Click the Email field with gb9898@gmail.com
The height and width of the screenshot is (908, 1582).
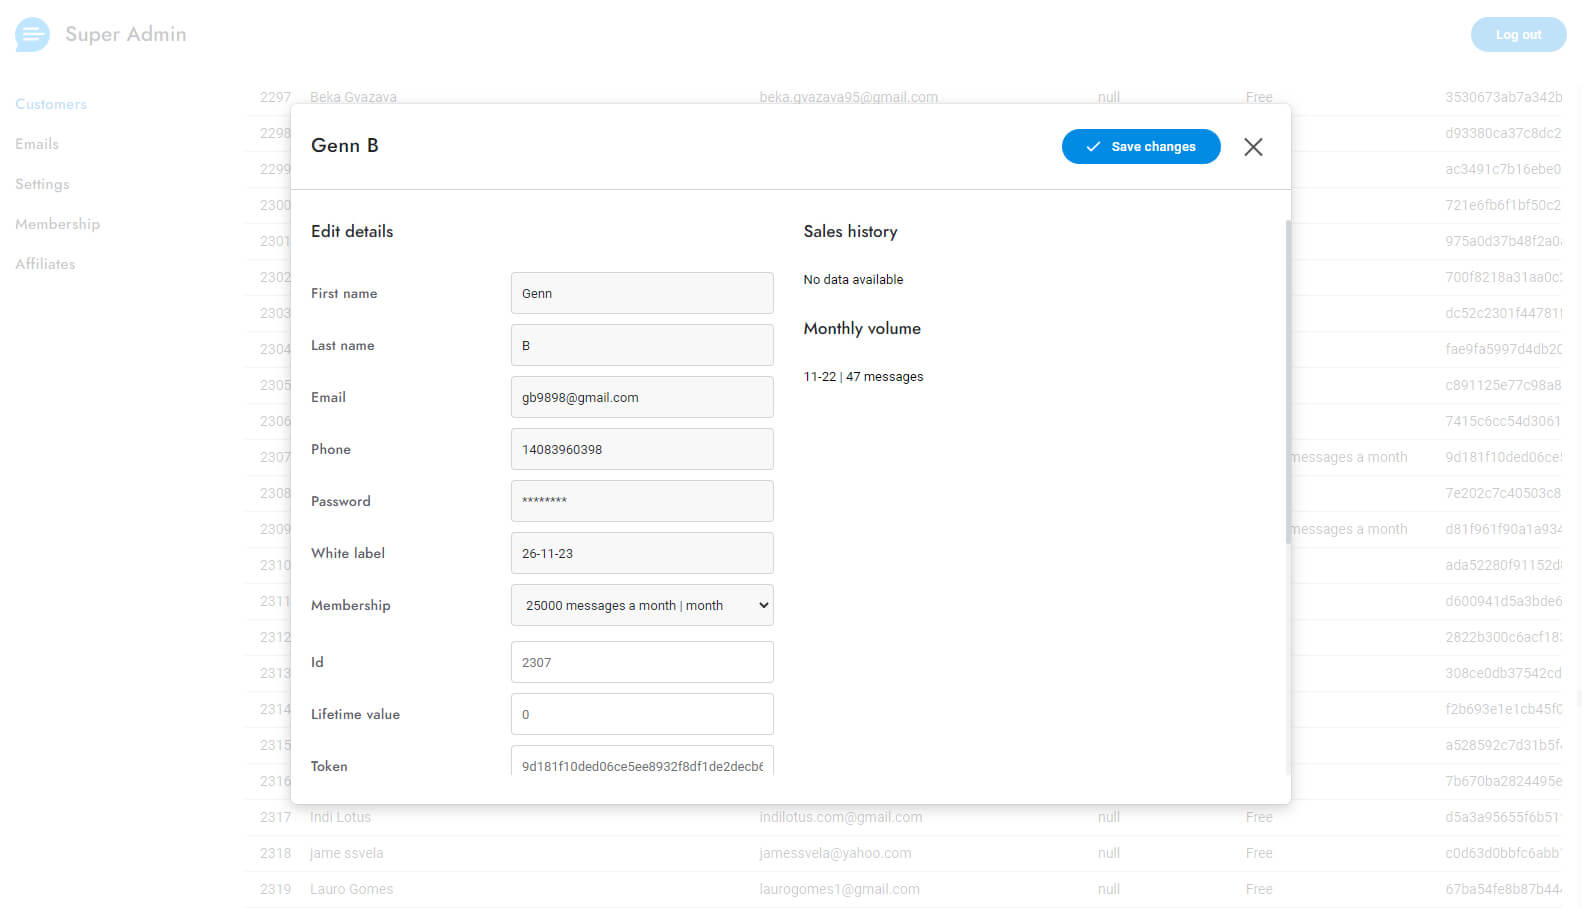tap(642, 397)
